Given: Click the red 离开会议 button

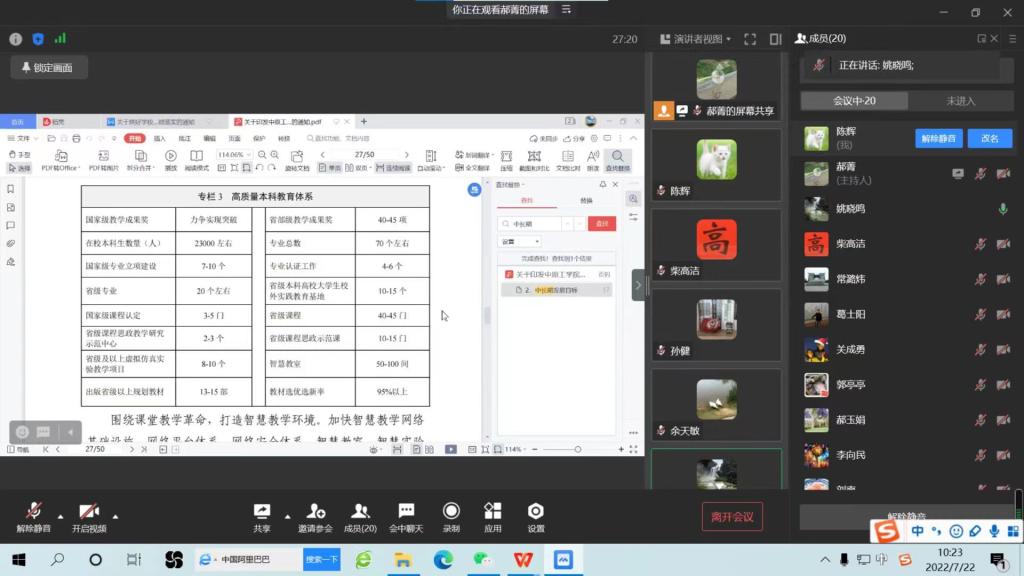Looking at the screenshot, I should coord(732,516).
